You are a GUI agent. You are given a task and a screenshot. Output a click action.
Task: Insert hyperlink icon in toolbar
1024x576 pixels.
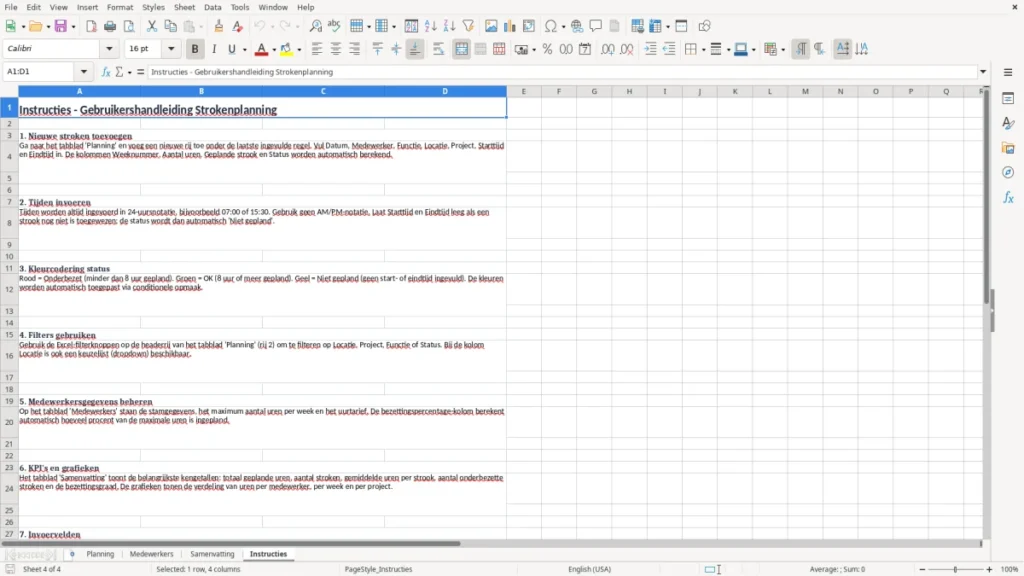pyautogui.click(x=577, y=26)
